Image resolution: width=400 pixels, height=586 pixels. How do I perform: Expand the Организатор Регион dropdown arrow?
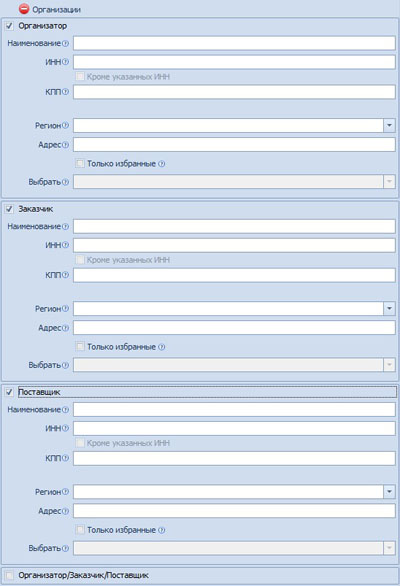pyautogui.click(x=389, y=126)
